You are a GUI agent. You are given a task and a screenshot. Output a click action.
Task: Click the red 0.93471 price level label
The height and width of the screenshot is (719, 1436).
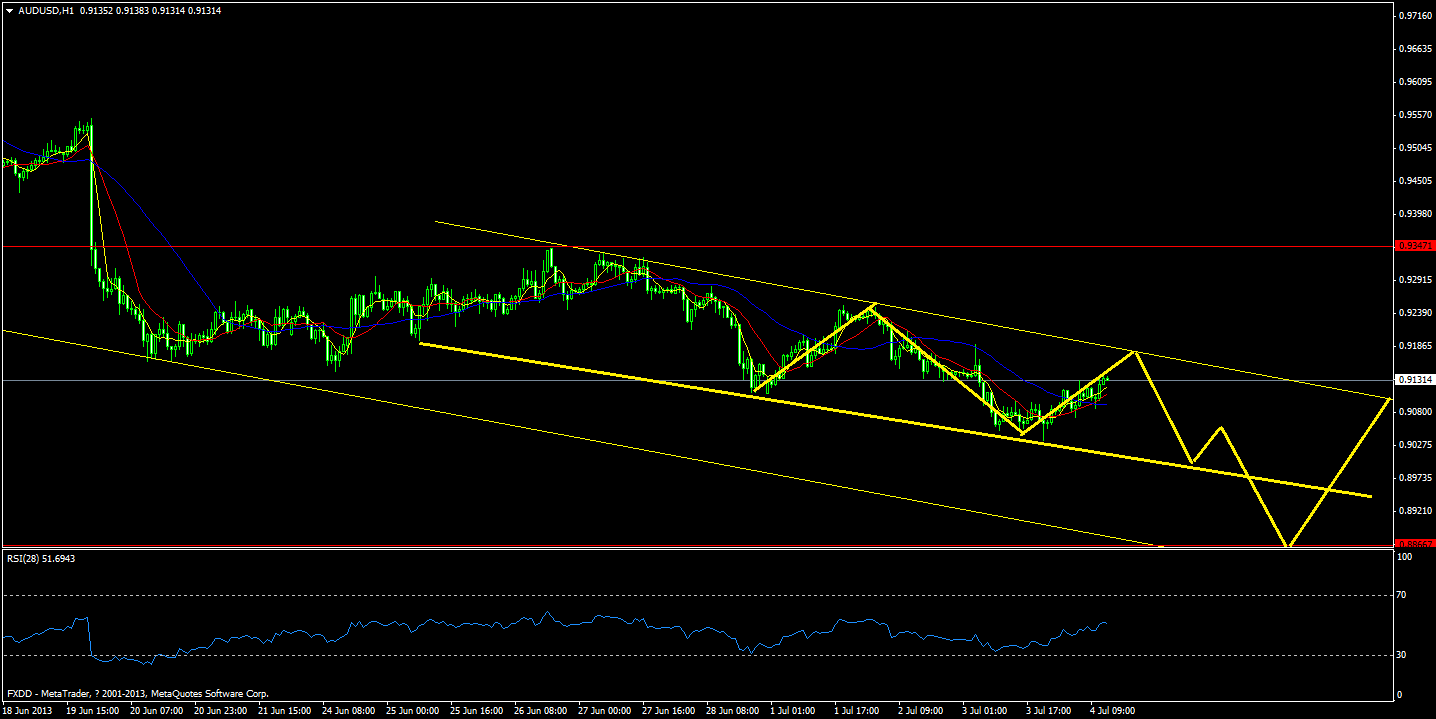click(1415, 245)
